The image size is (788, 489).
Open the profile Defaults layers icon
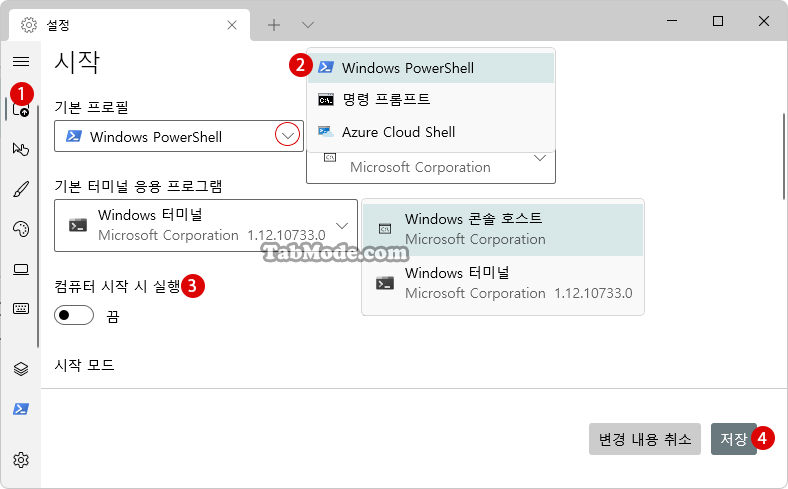pos(21,369)
